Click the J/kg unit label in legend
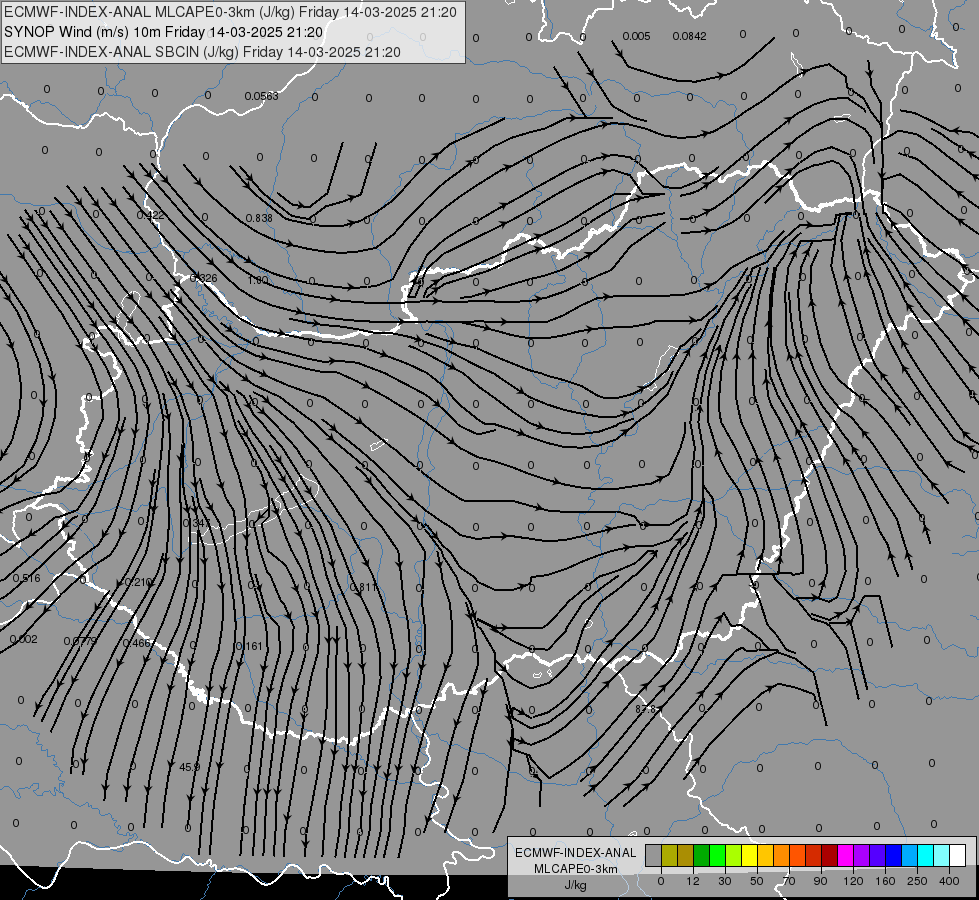This screenshot has height=900, width=979. tap(576, 885)
